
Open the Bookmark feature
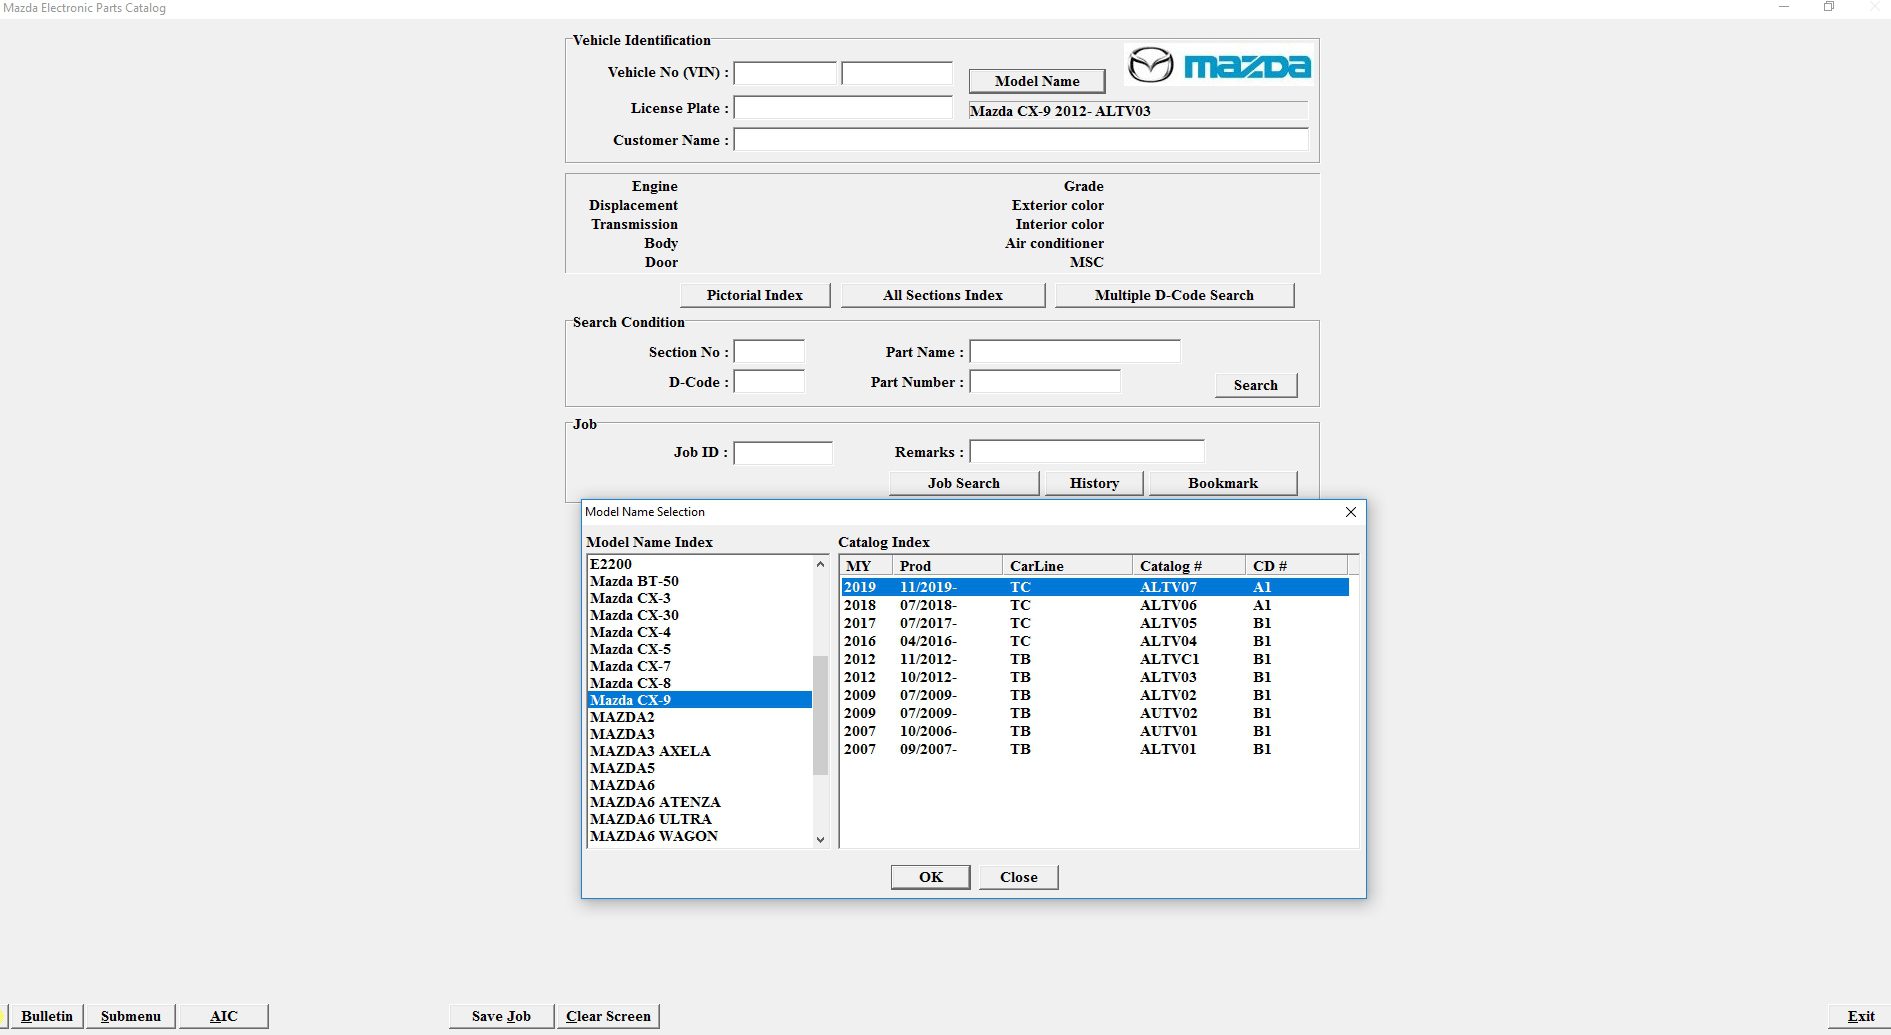click(1222, 483)
